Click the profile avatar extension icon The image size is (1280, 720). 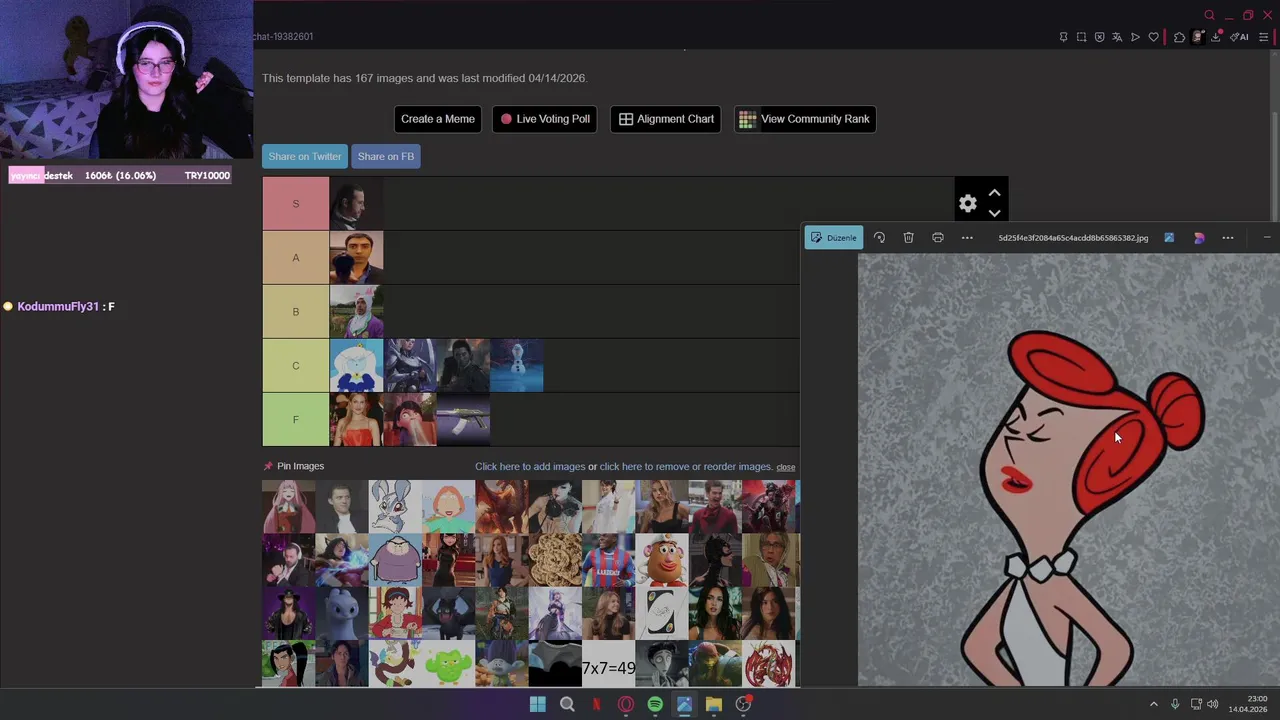[x=1198, y=37]
